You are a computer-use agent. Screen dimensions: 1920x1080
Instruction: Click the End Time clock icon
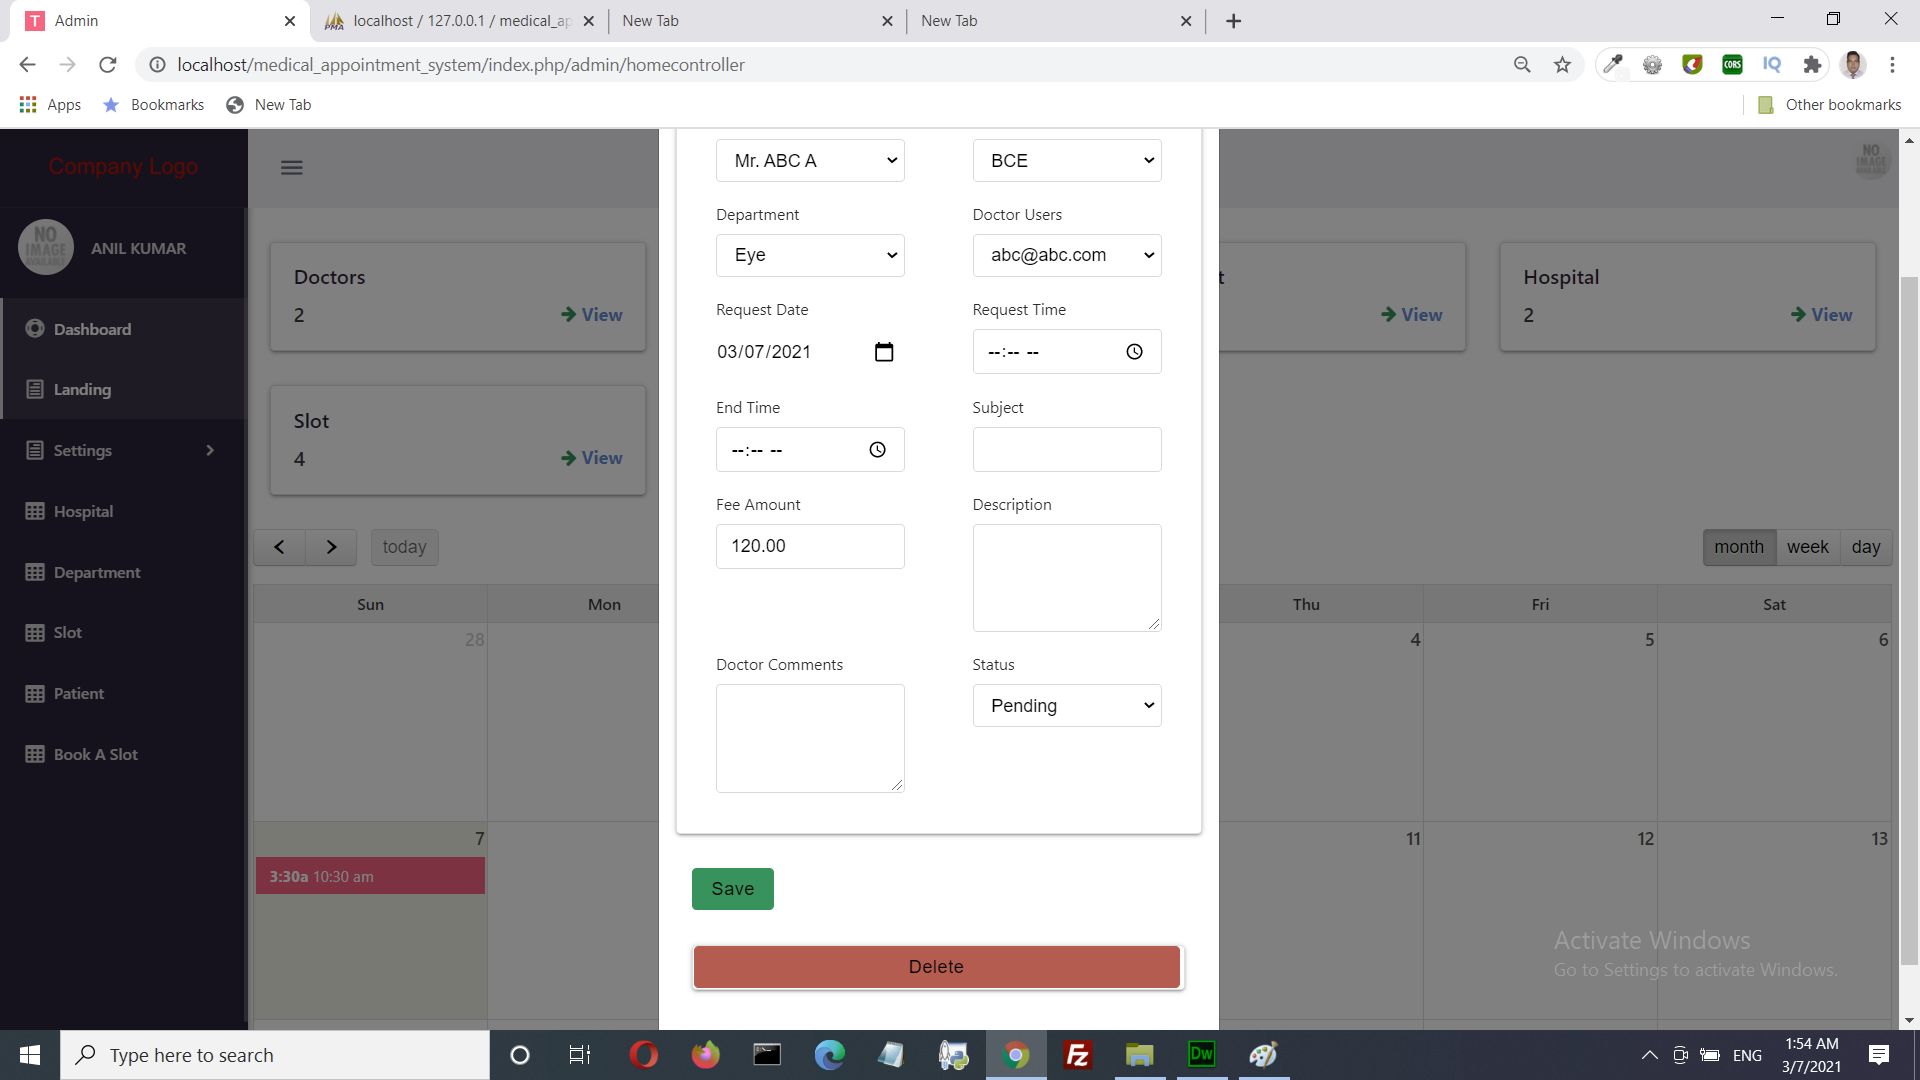(877, 450)
